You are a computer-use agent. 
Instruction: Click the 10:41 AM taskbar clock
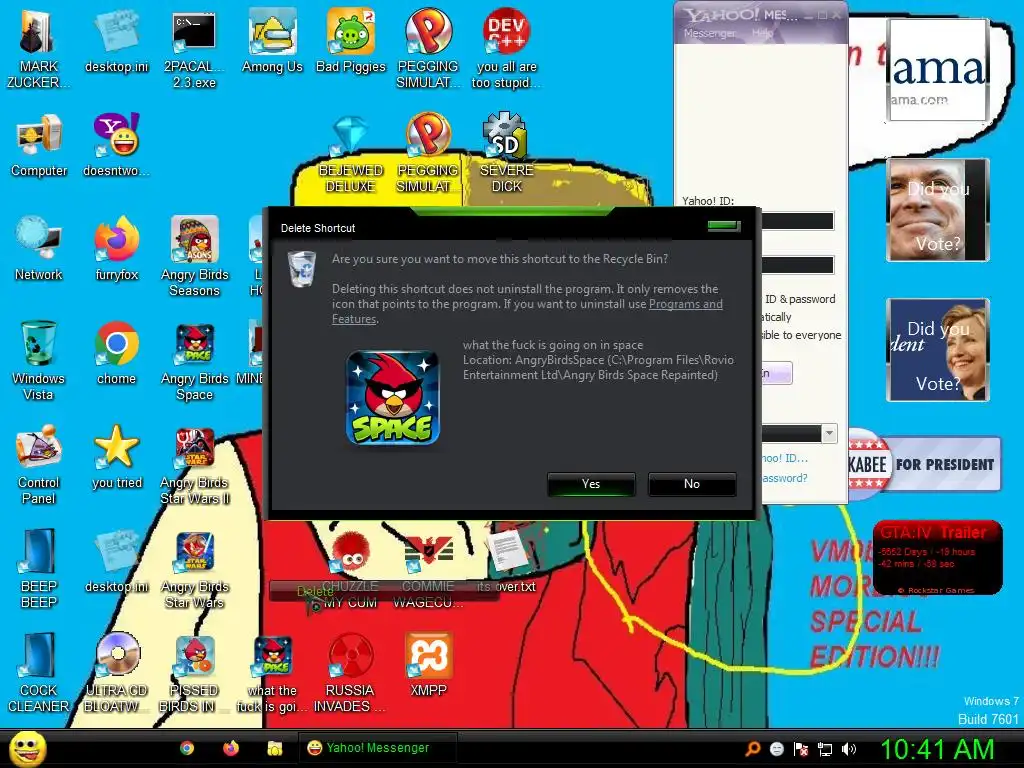pyautogui.click(x=937, y=749)
